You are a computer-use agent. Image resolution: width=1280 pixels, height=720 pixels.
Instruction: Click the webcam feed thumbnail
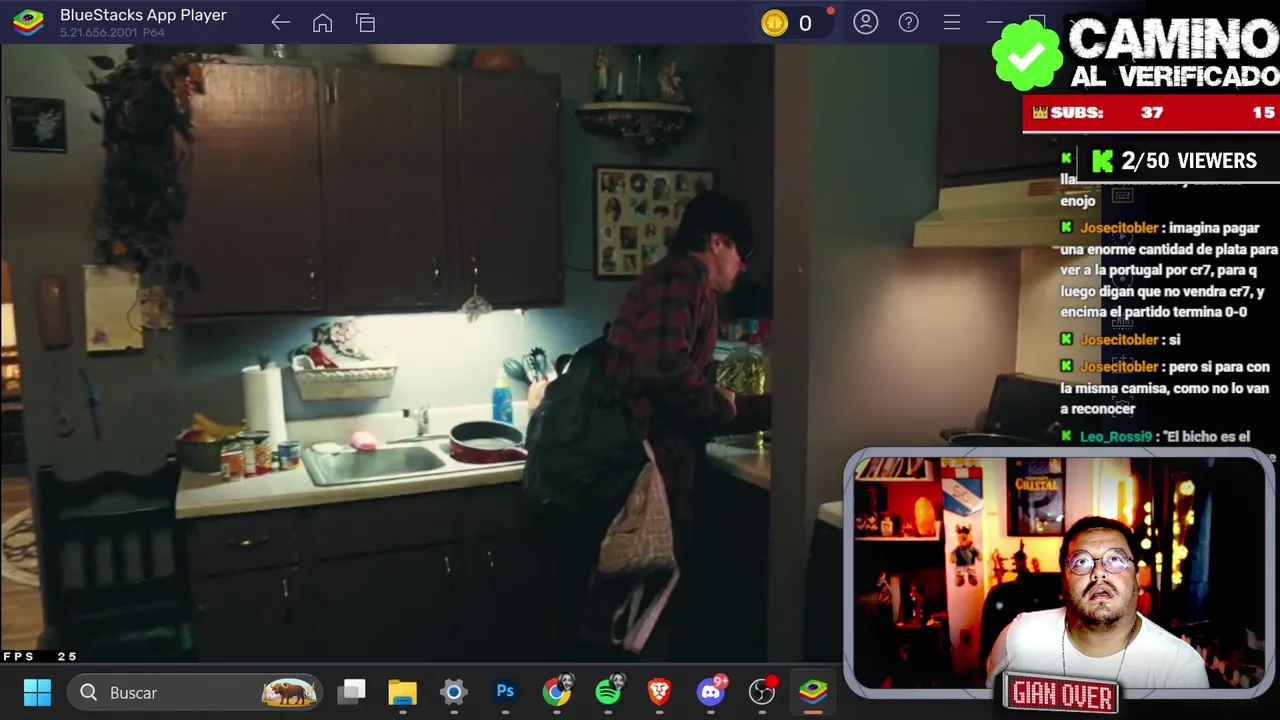pos(1059,572)
